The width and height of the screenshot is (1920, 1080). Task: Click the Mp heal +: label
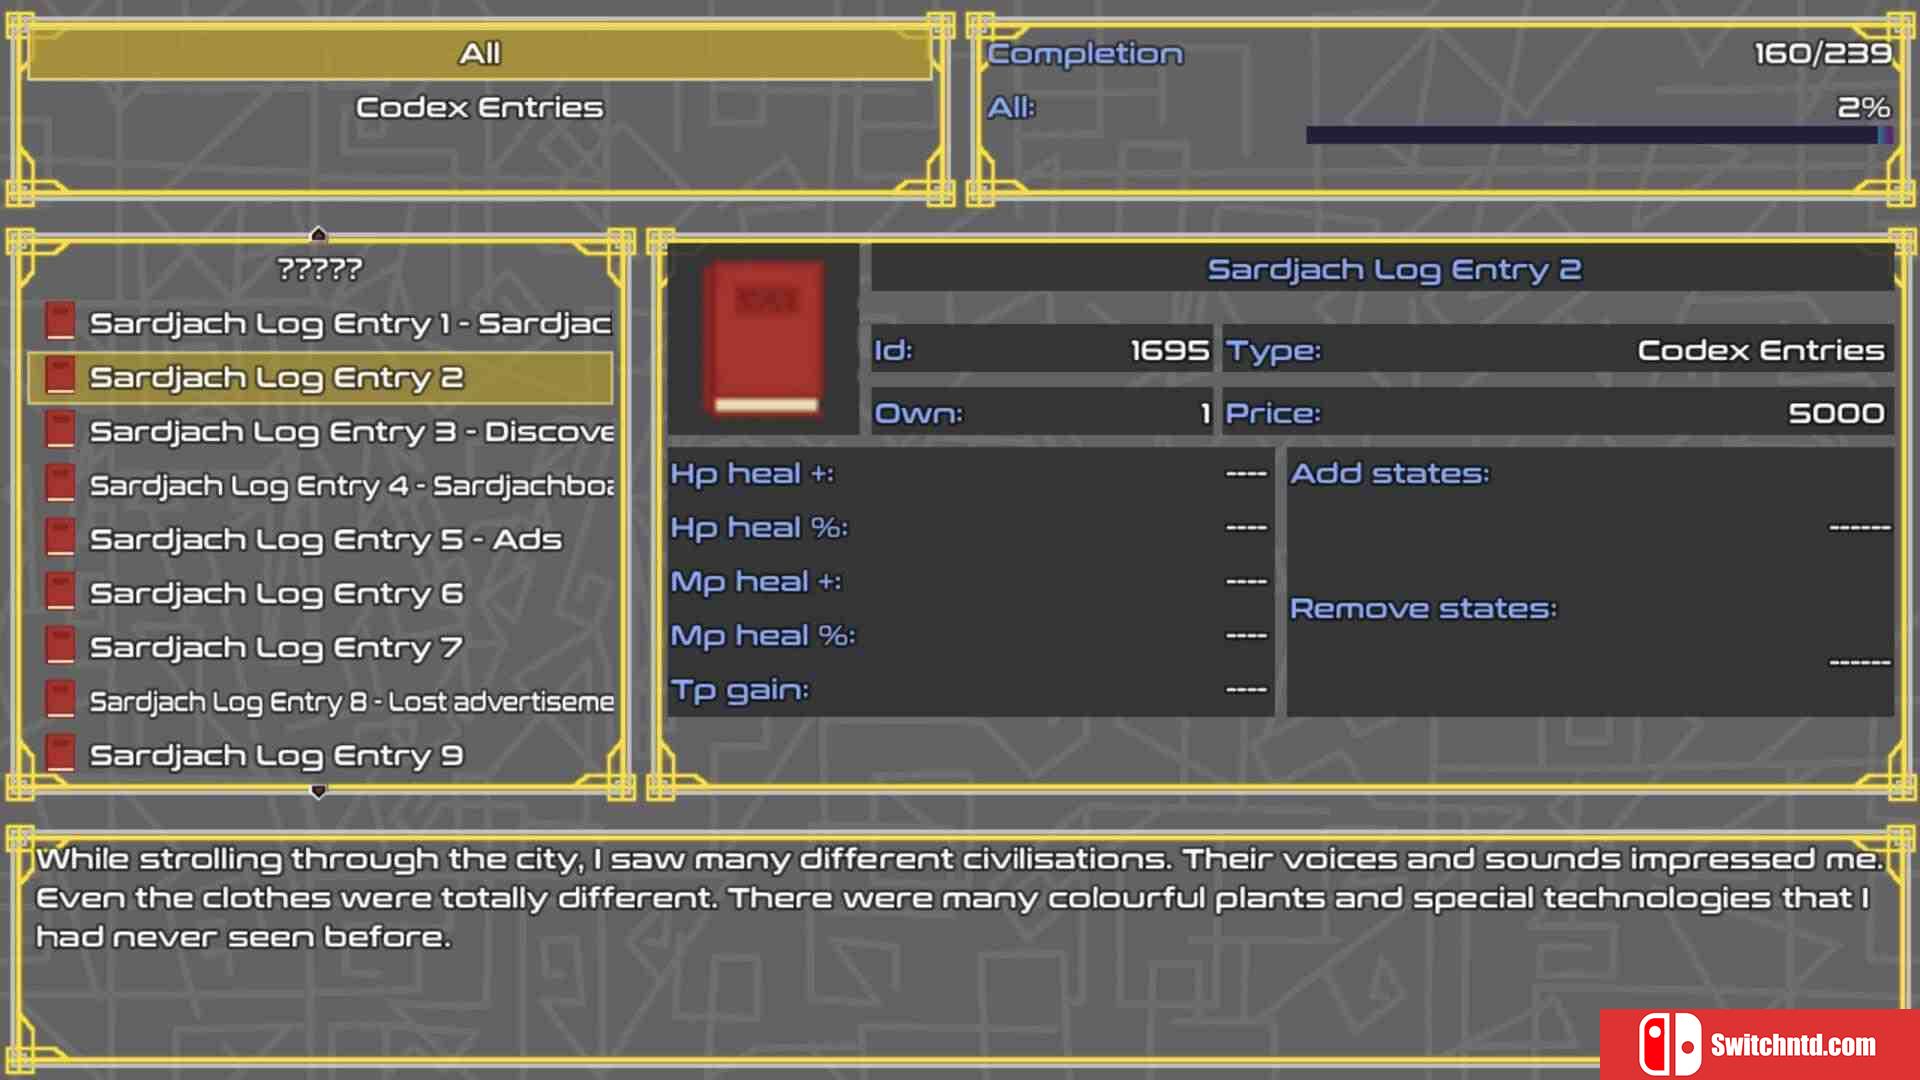pos(756,581)
